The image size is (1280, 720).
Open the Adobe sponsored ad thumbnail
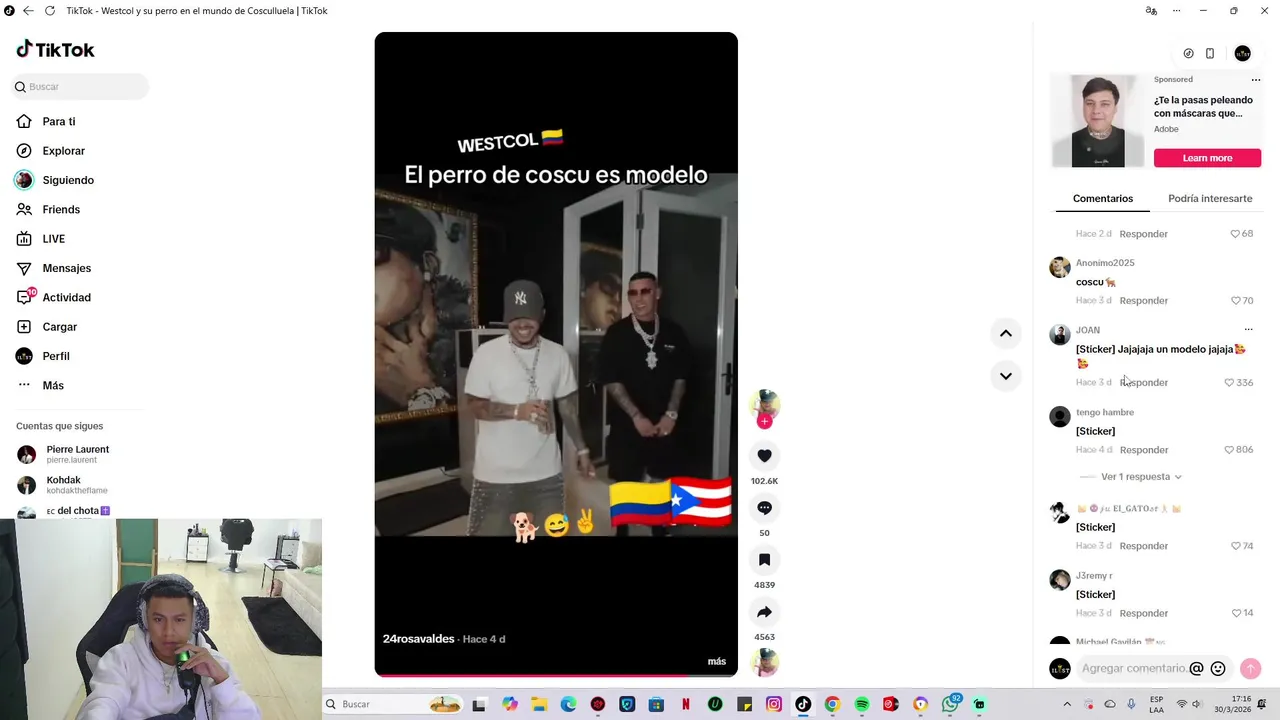pyautogui.click(x=1098, y=121)
